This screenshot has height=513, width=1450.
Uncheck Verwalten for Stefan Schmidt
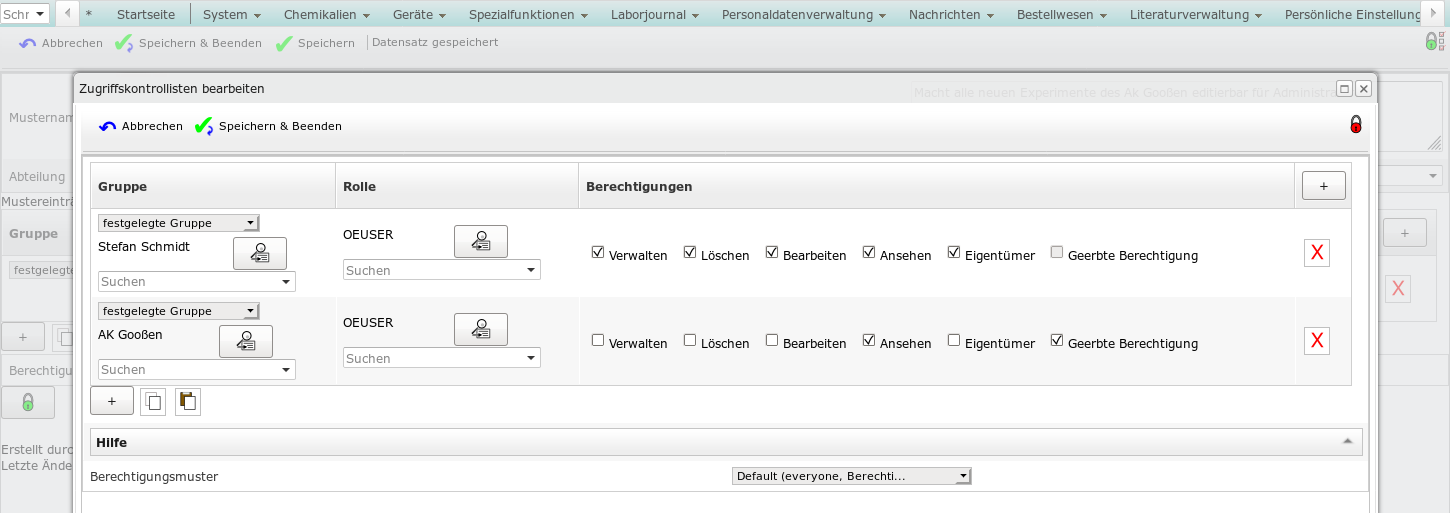coord(598,253)
